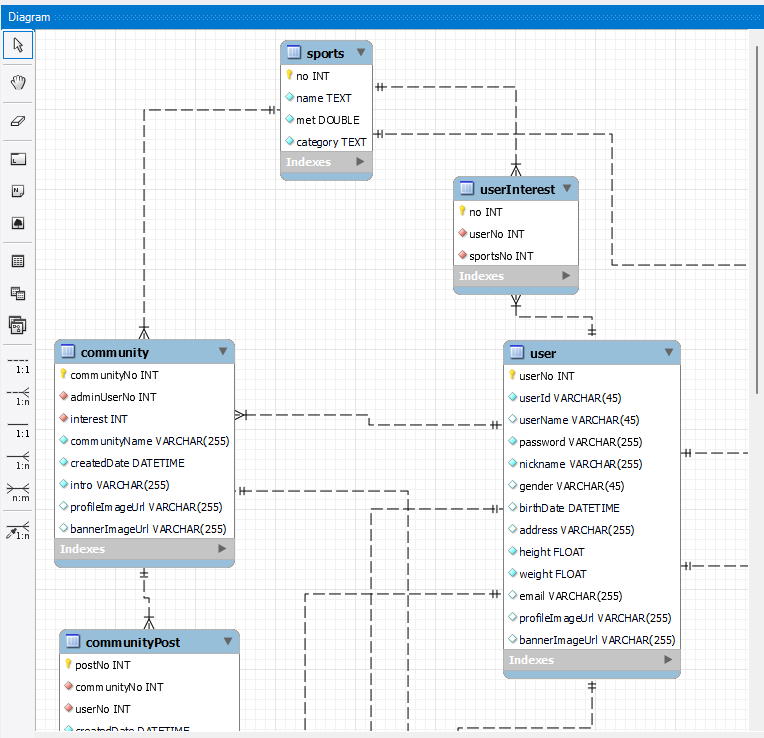Click the diagram vertical scrollbar

(757, 219)
